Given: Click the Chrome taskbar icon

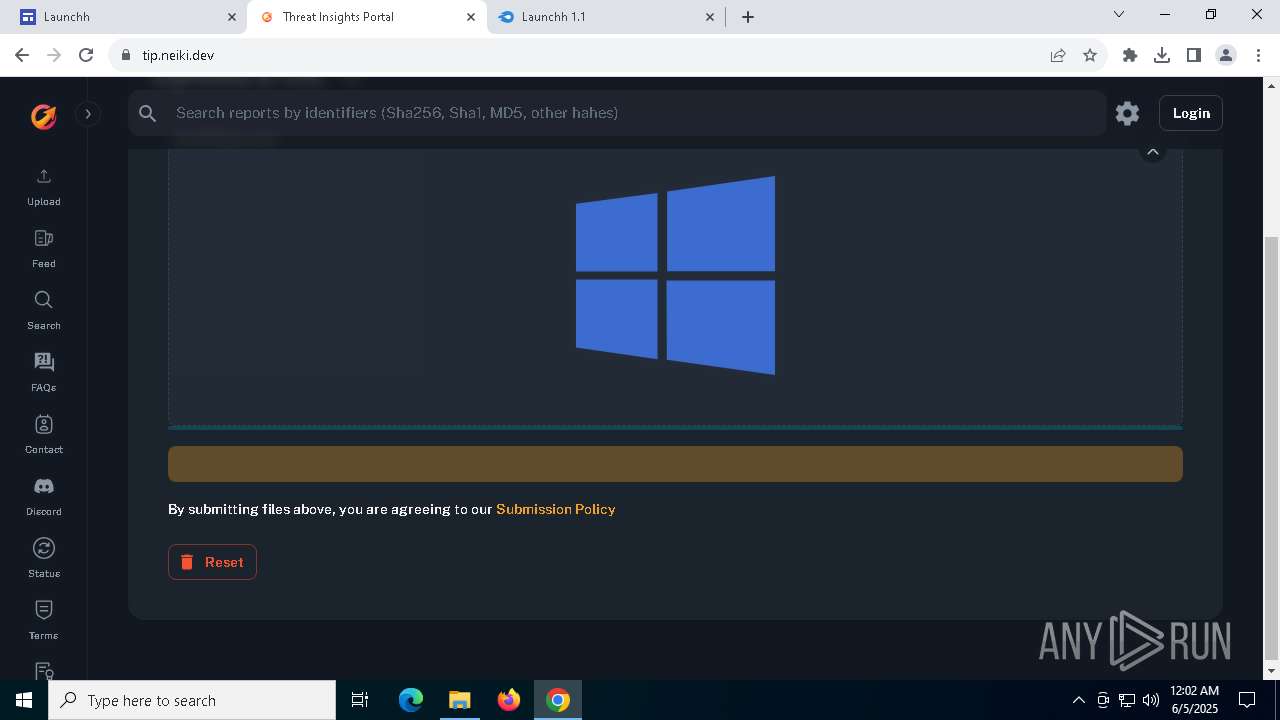Looking at the screenshot, I should click(x=558, y=700).
